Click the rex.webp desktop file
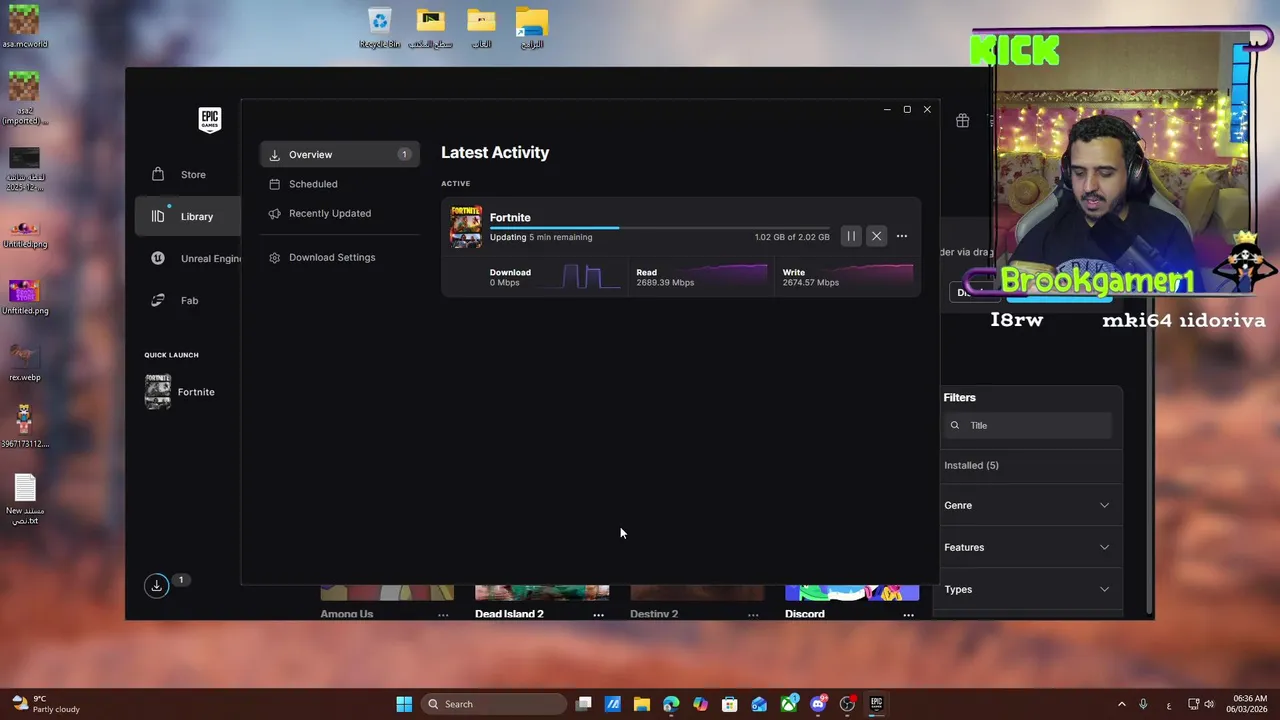This screenshot has width=1280, height=720. pos(24,362)
